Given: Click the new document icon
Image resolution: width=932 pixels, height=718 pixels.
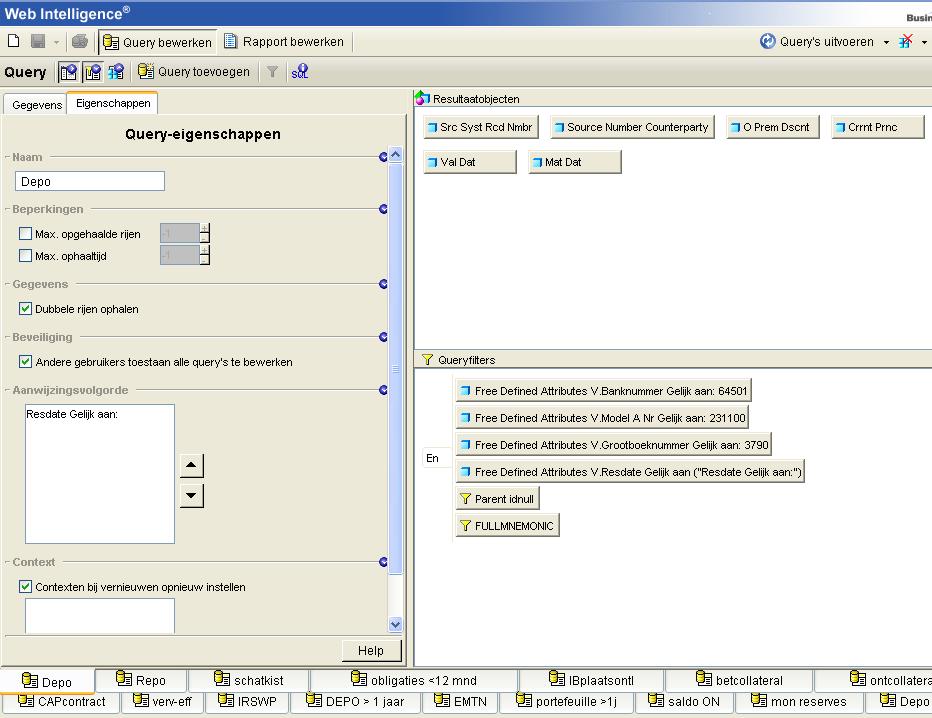Looking at the screenshot, I should point(14,42).
